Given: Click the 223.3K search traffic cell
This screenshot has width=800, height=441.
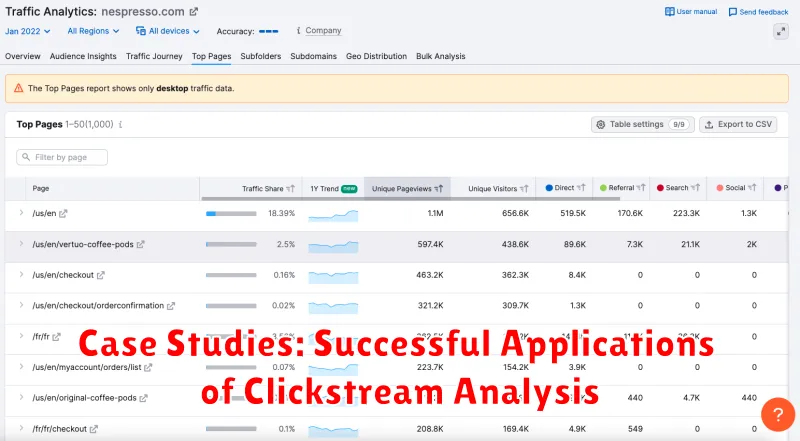Looking at the screenshot, I should (686, 213).
